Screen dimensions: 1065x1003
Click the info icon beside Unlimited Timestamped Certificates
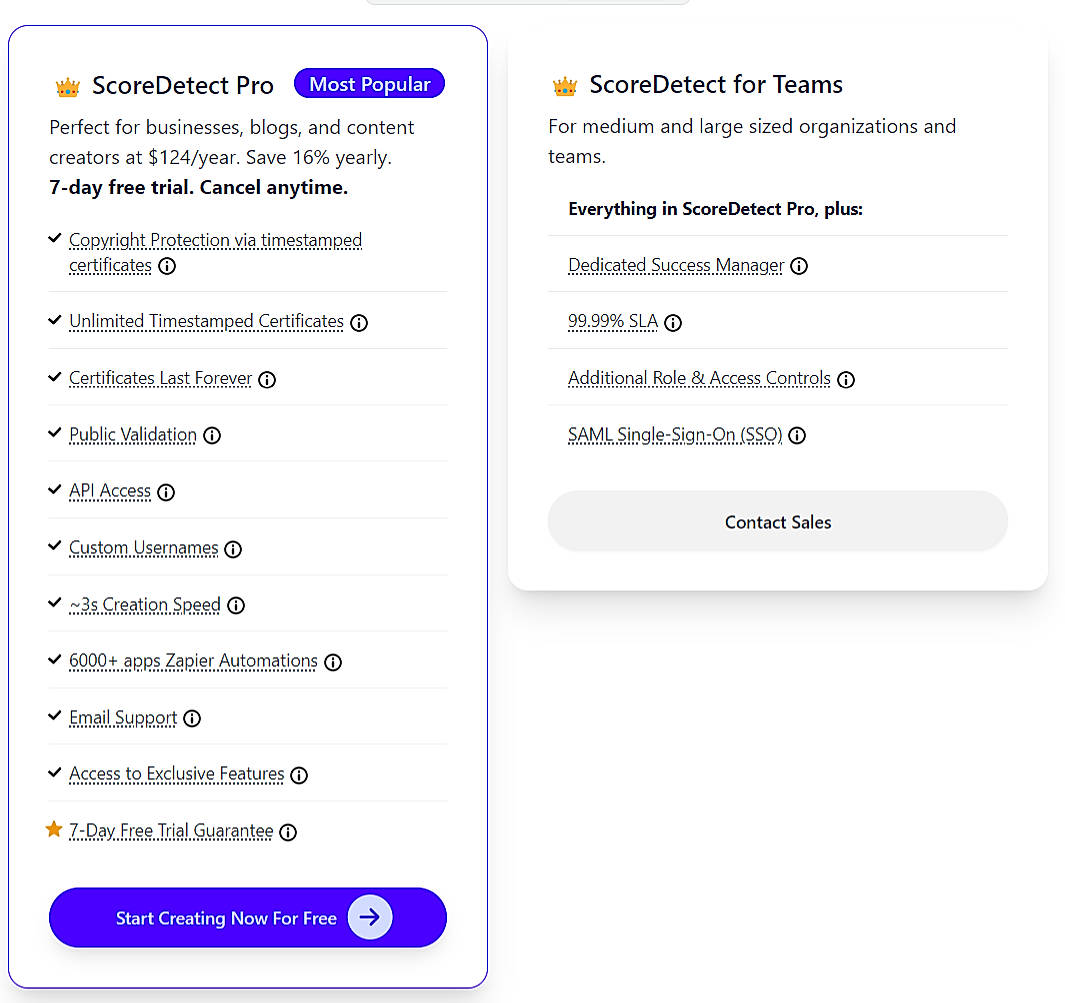coord(359,323)
